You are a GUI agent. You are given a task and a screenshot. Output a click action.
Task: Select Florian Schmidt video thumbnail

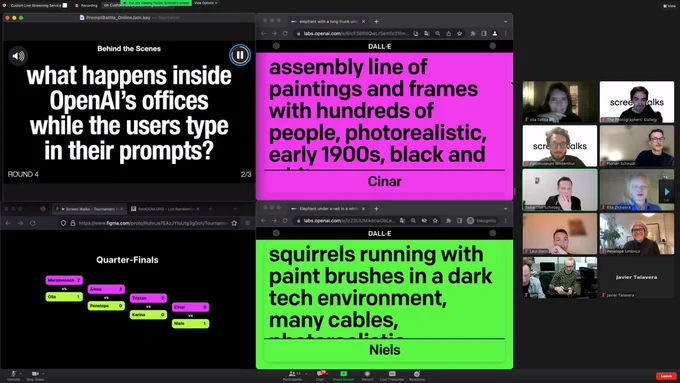point(637,146)
